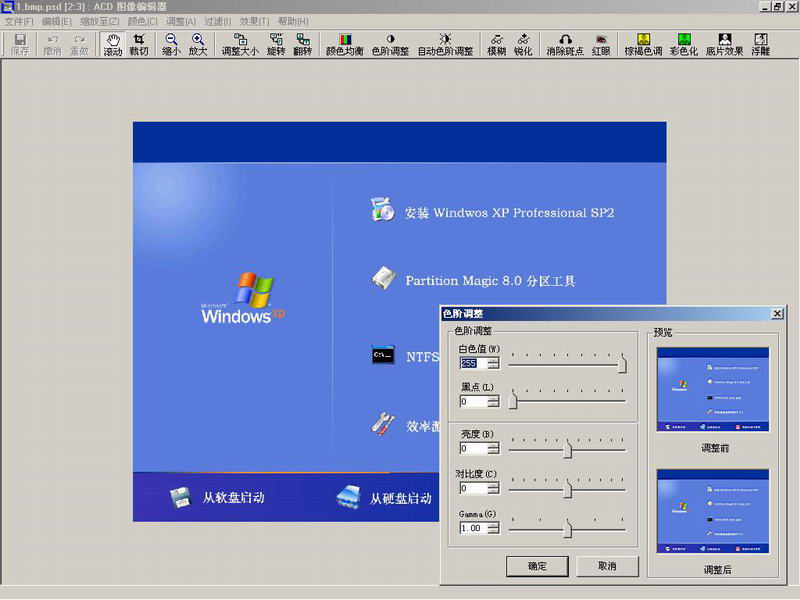This screenshot has height=600, width=800.
Task: Open the Resize (调整大小) tool
Action: (240, 44)
